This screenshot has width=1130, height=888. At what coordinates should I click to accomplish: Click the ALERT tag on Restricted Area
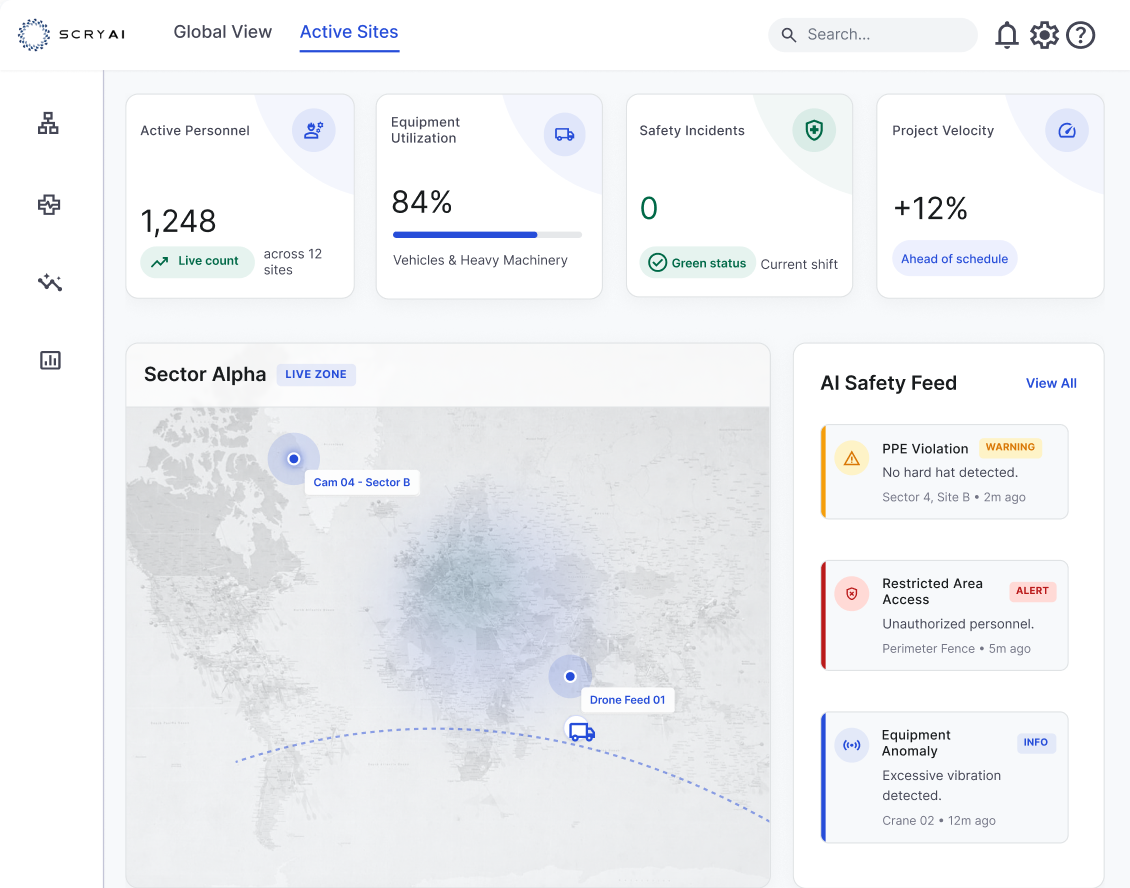[1032, 591]
